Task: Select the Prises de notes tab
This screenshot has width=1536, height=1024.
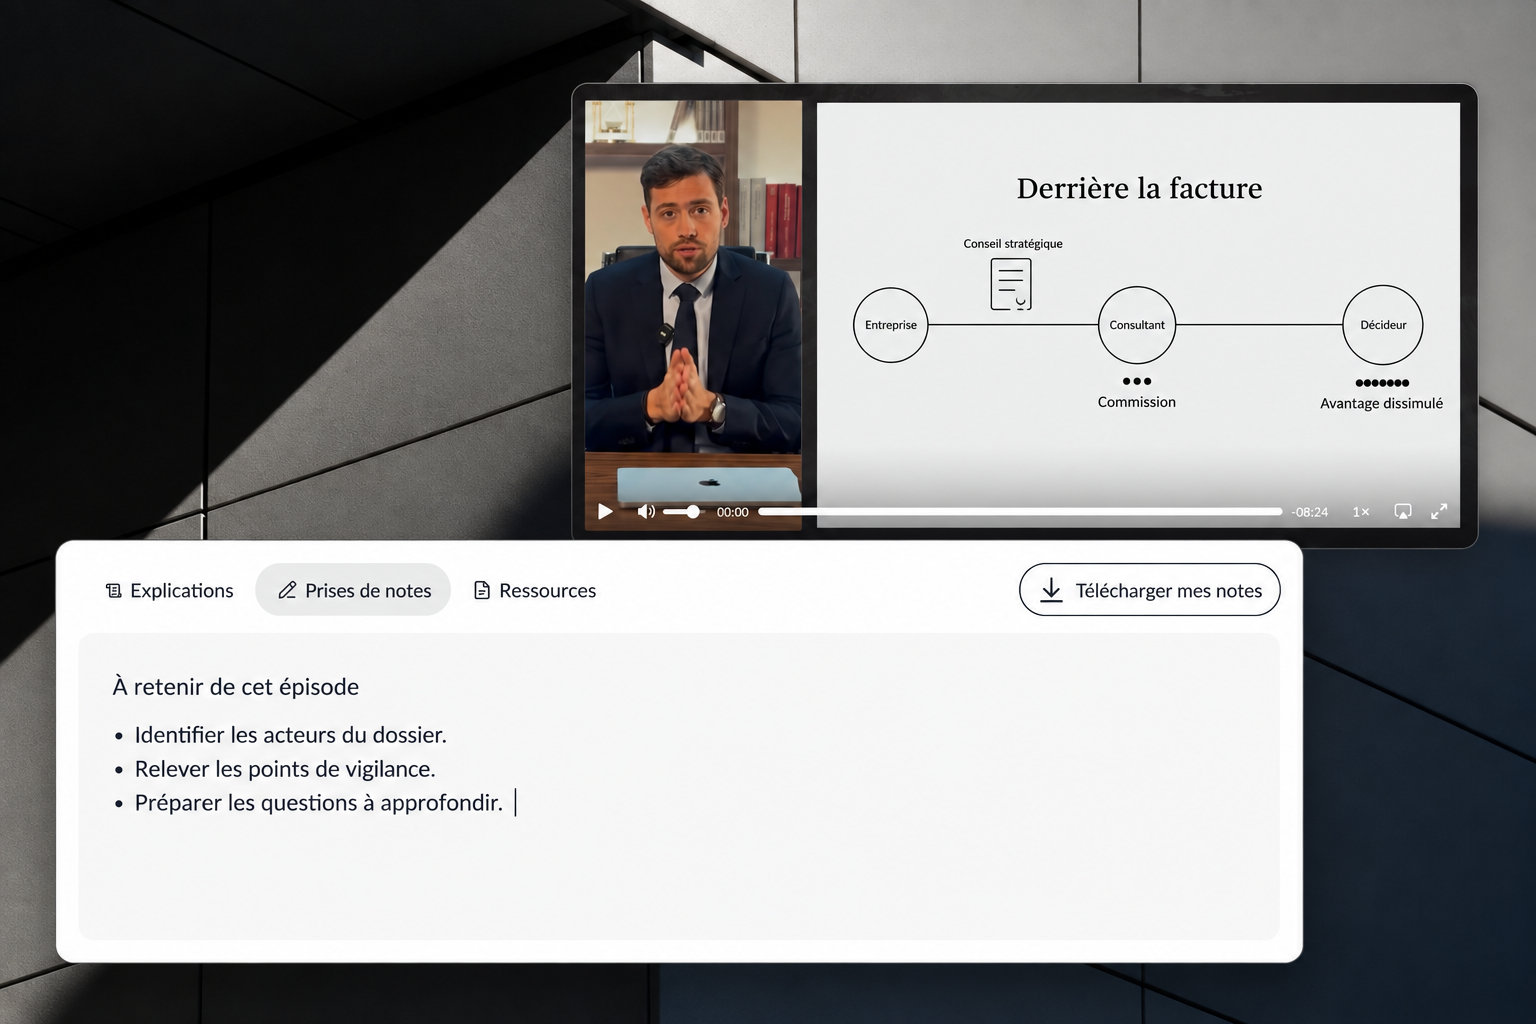Action: coord(353,590)
